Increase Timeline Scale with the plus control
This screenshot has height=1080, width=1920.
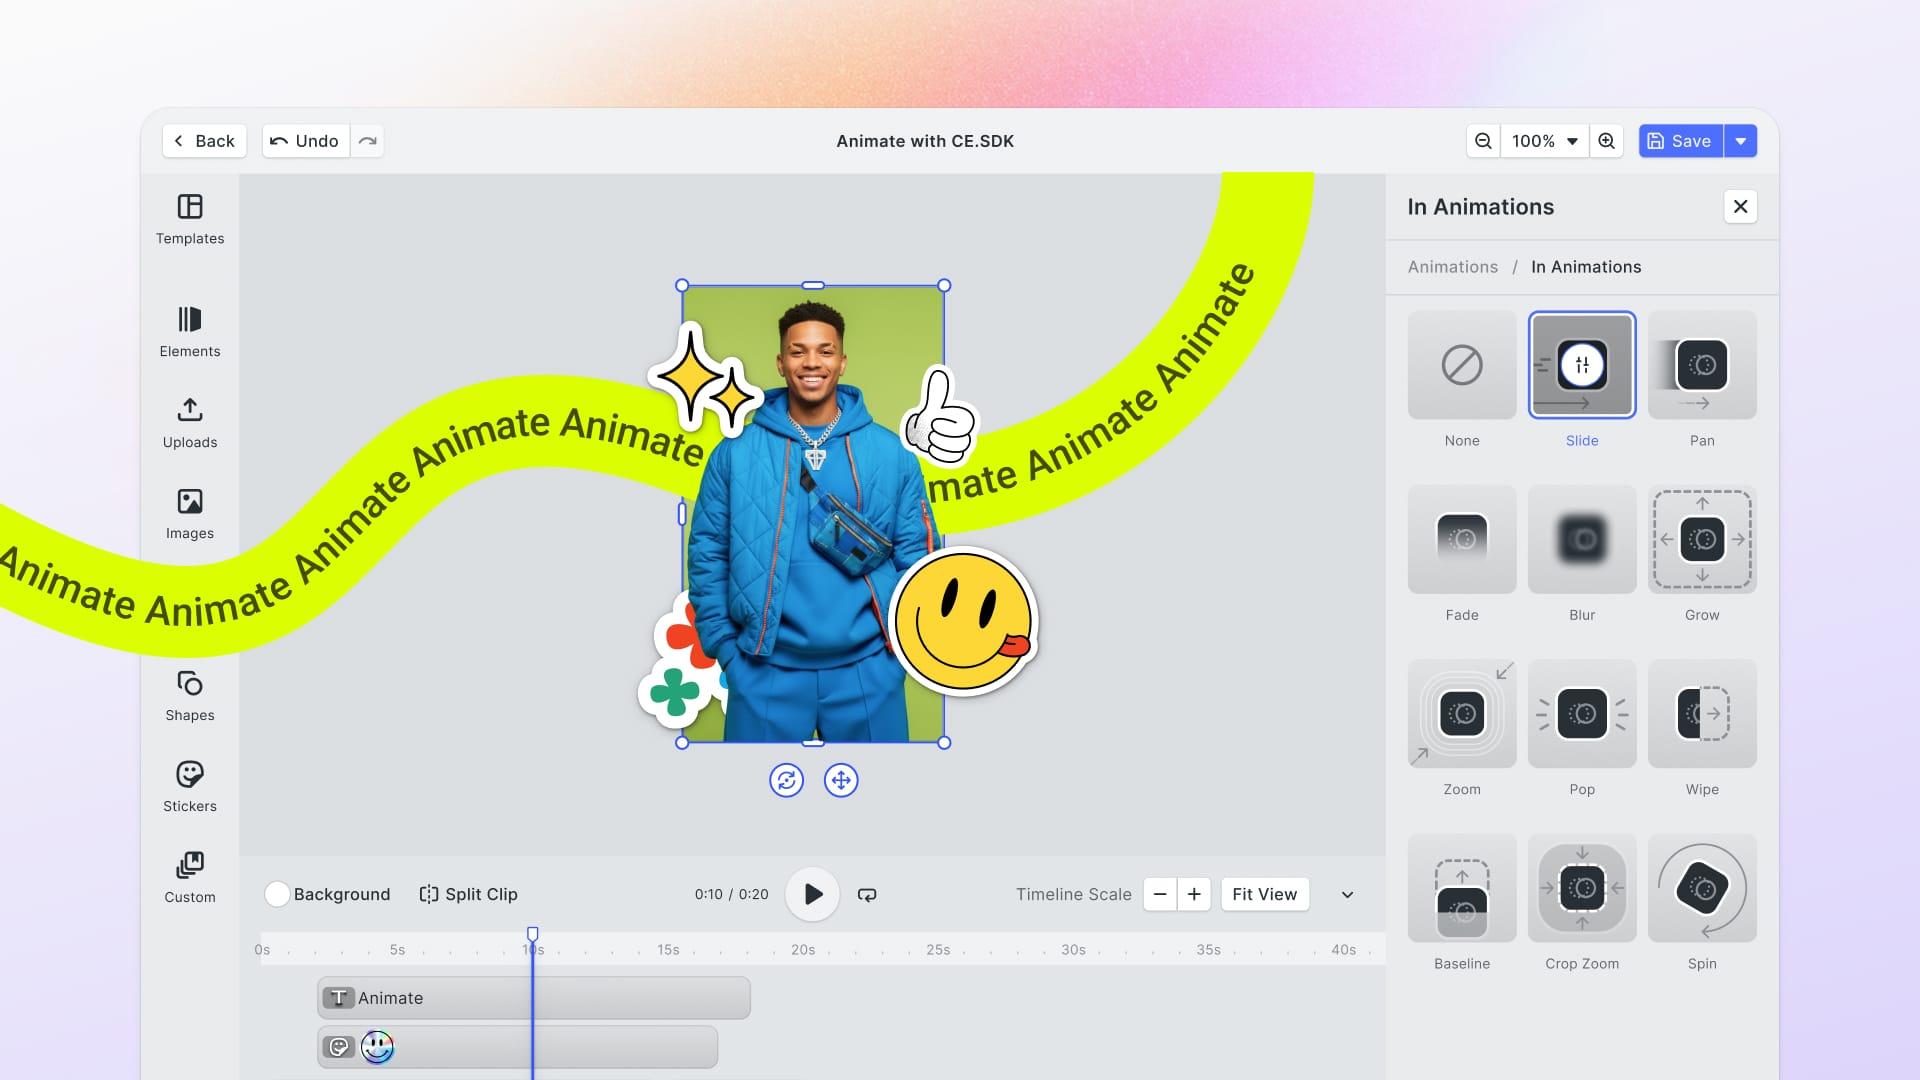[x=1193, y=894]
